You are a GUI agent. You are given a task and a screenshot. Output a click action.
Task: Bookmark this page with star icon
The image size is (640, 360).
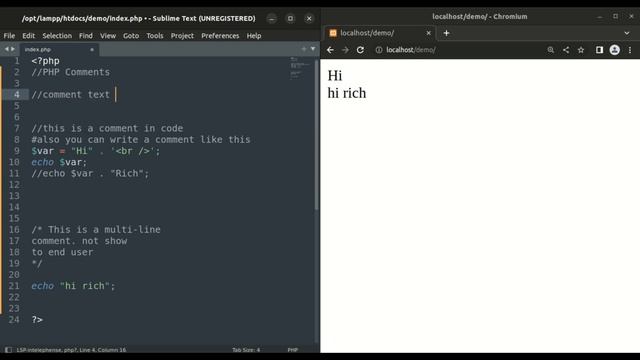(x=581, y=50)
